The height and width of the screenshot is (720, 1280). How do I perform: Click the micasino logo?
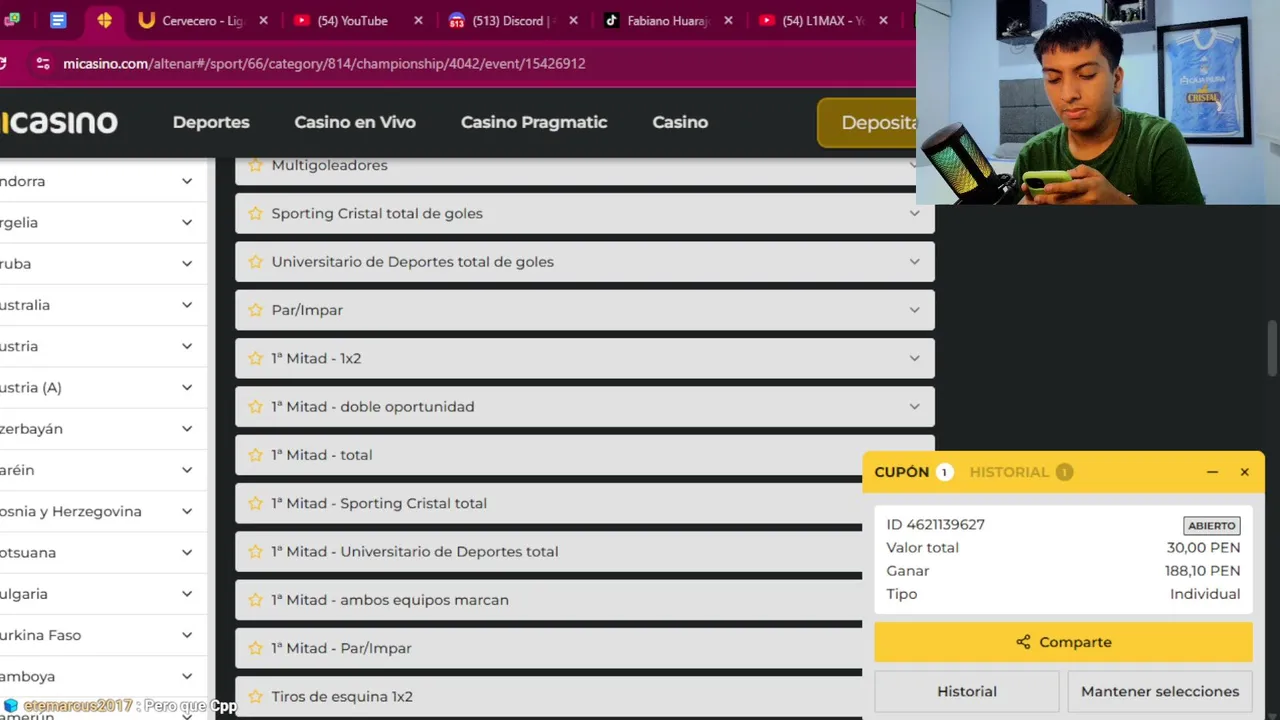59,122
